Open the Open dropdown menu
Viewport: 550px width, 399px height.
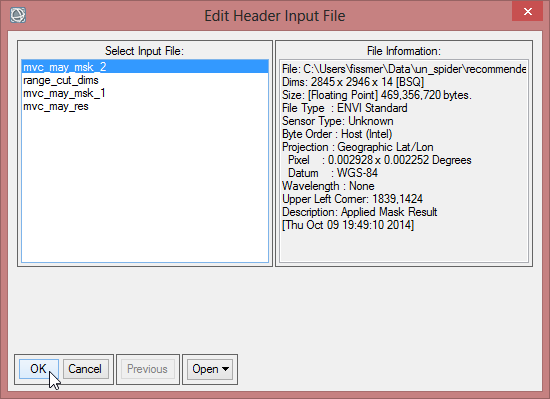pos(210,369)
